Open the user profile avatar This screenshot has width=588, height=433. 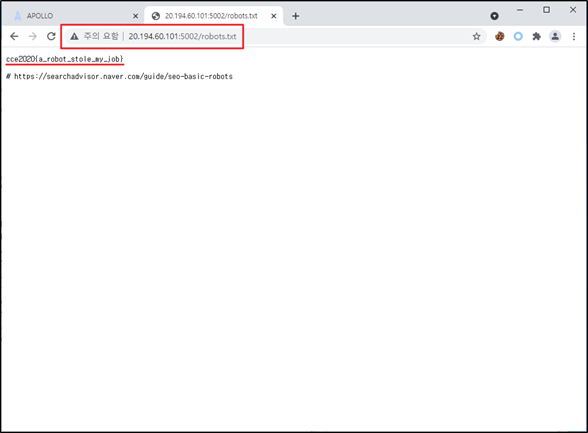coord(555,36)
